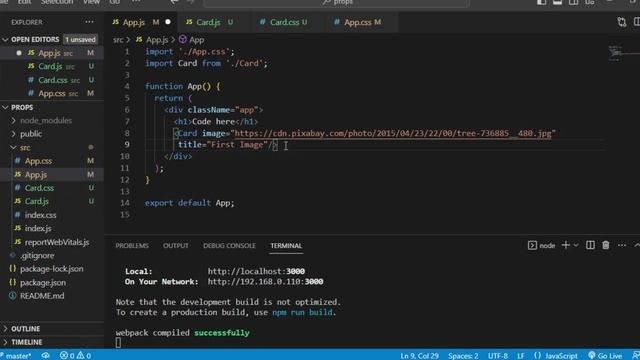Screen dimensions: 640x360
Task: Click the Go Live status bar button
Action: click(605, 356)
